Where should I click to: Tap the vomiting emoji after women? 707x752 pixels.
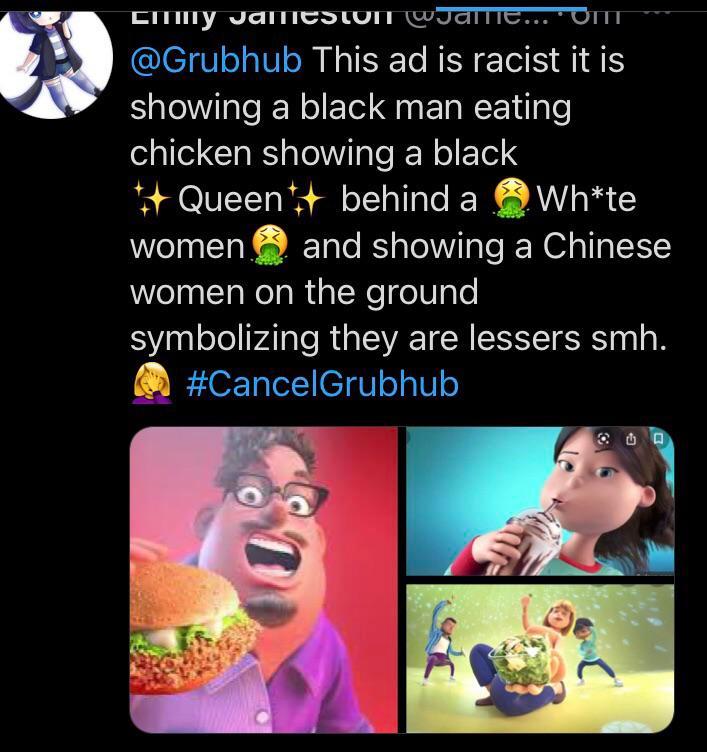point(270,246)
